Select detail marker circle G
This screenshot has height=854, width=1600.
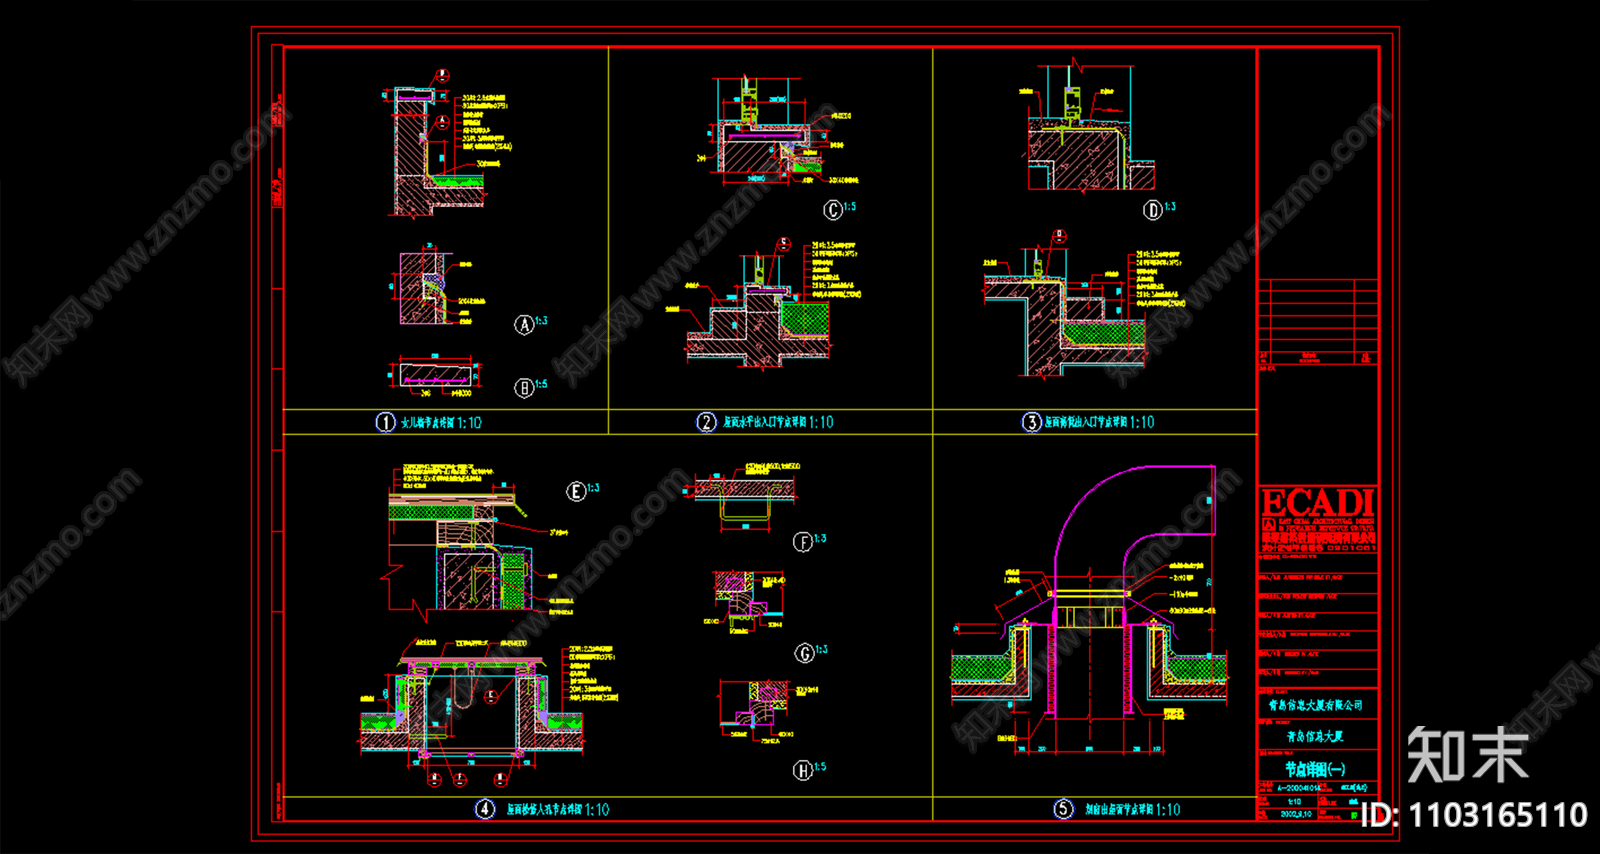[x=805, y=653]
